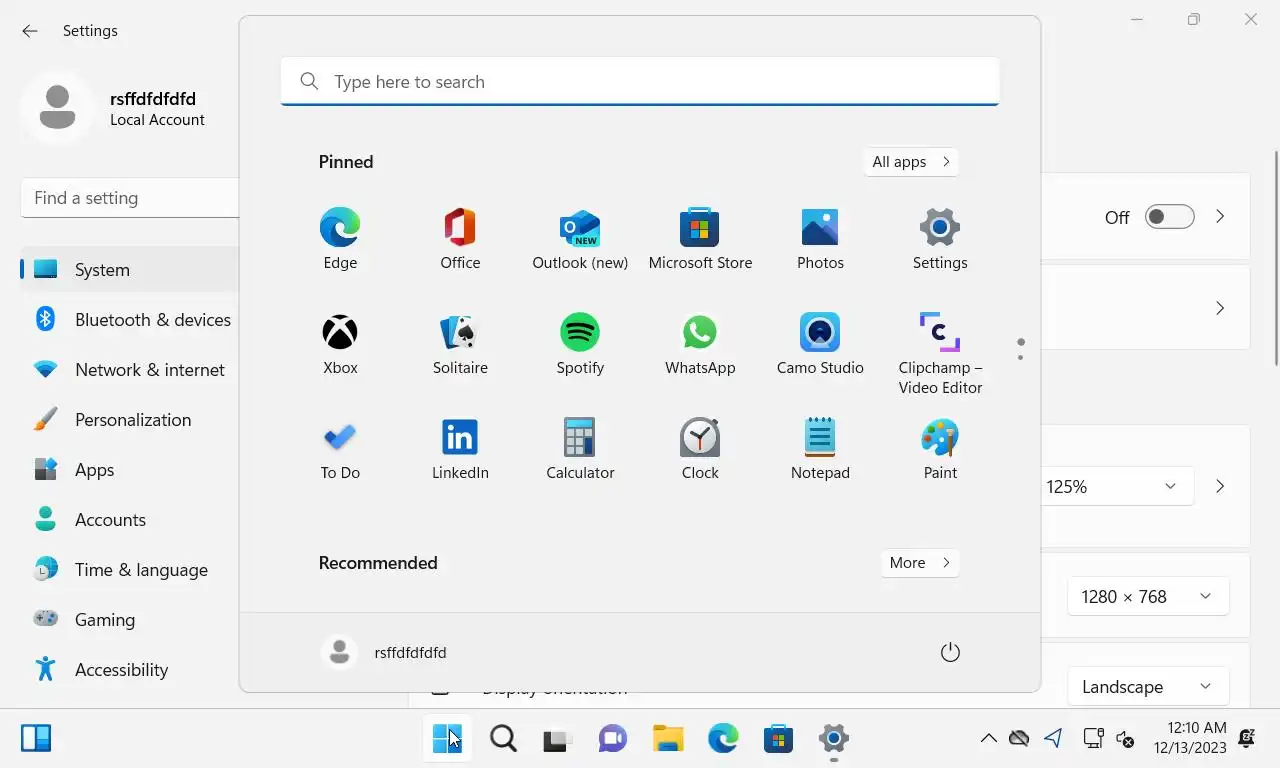
Task: Open Network & internet settings
Action: point(130,370)
